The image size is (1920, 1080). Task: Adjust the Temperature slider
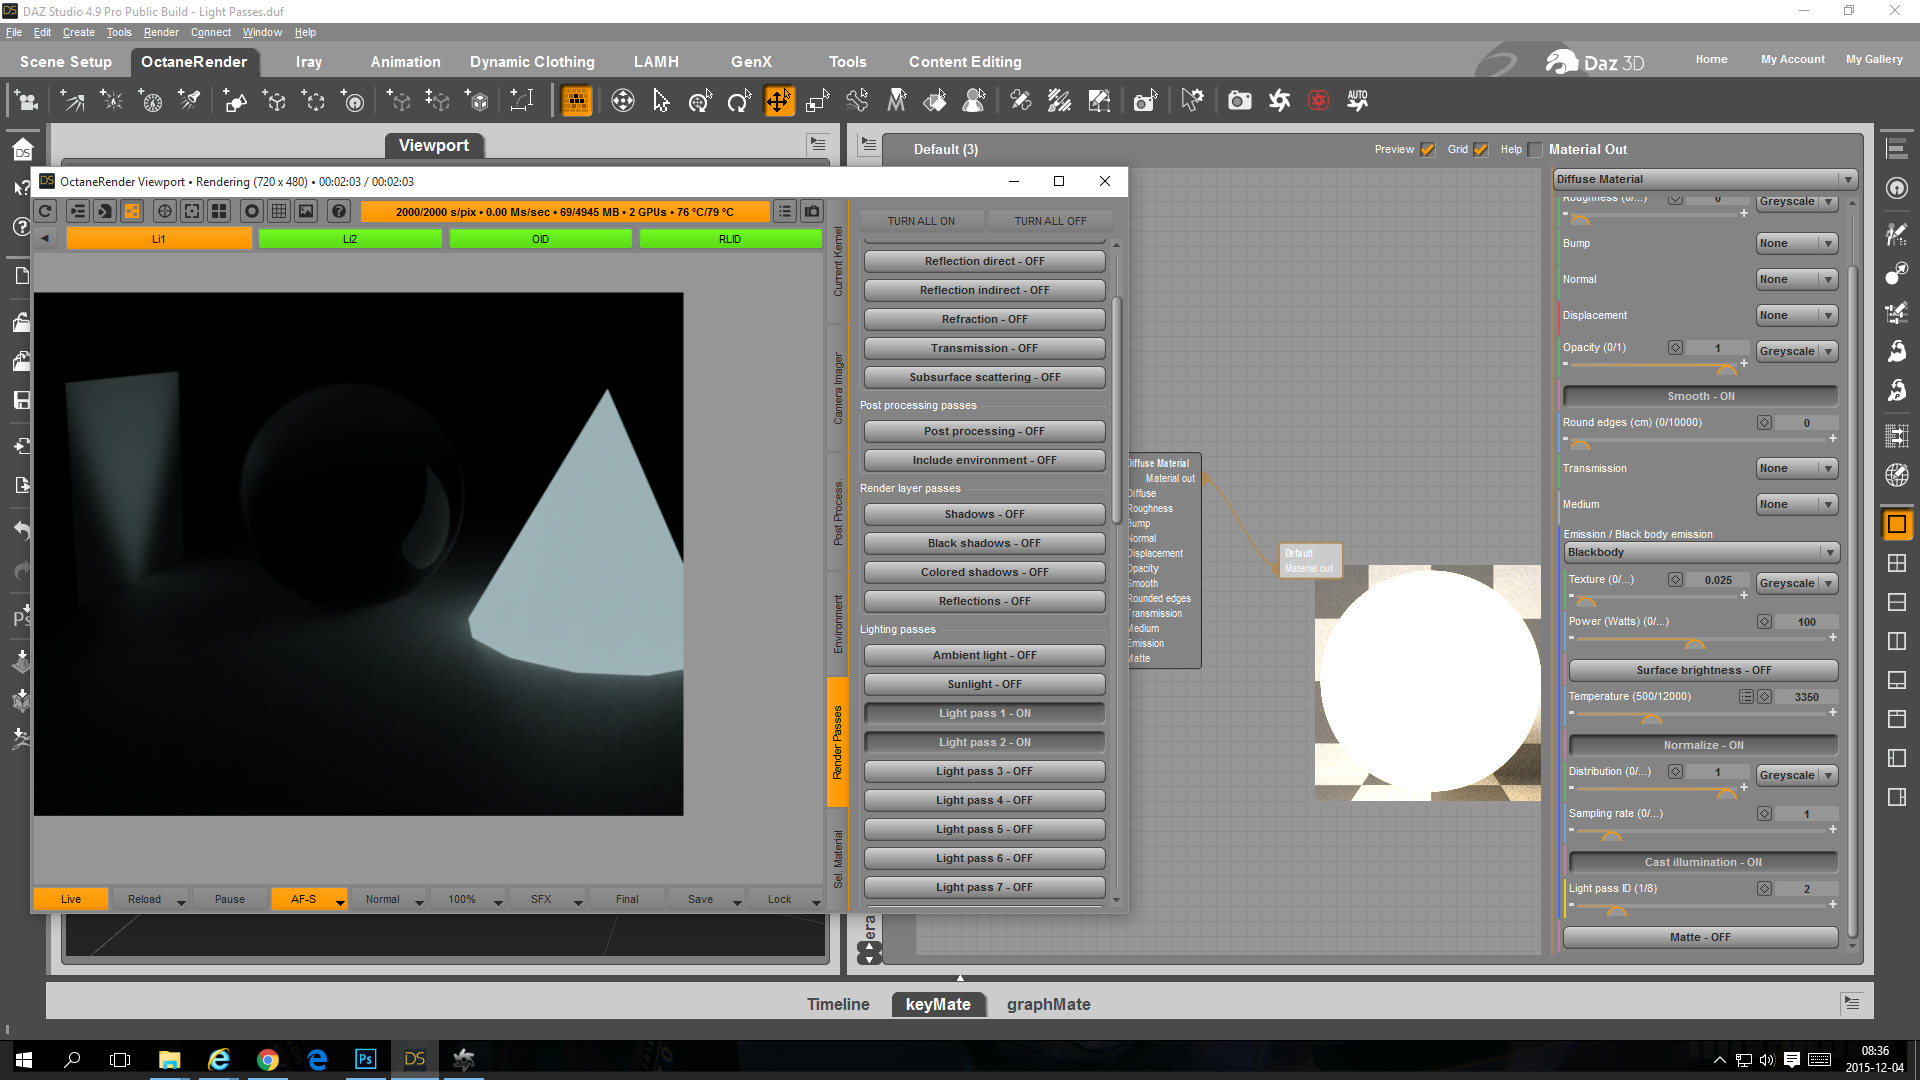(1651, 714)
